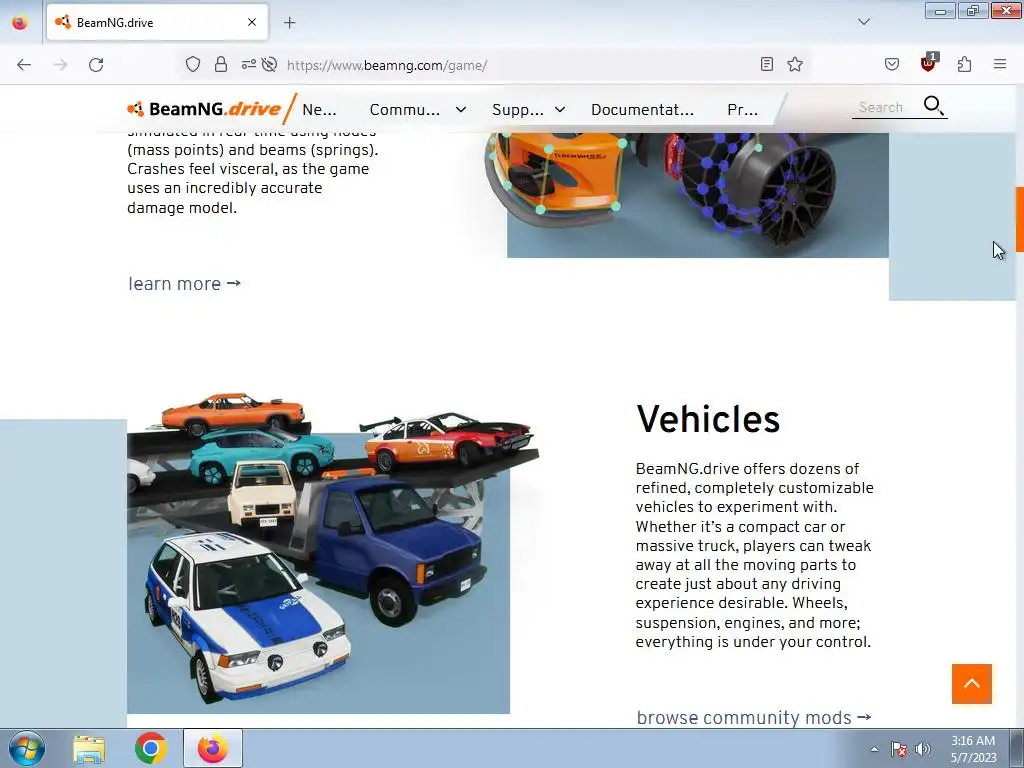Open the uBlock Origin extension icon
Screen dimensions: 1024x768
(928, 63)
